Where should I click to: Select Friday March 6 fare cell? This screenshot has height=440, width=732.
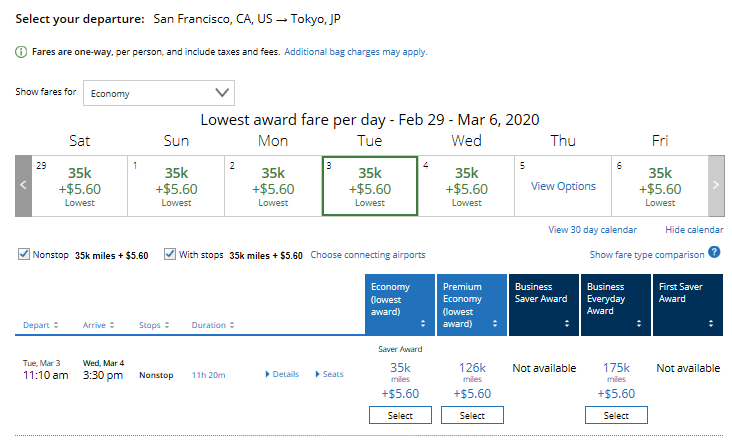tap(660, 186)
